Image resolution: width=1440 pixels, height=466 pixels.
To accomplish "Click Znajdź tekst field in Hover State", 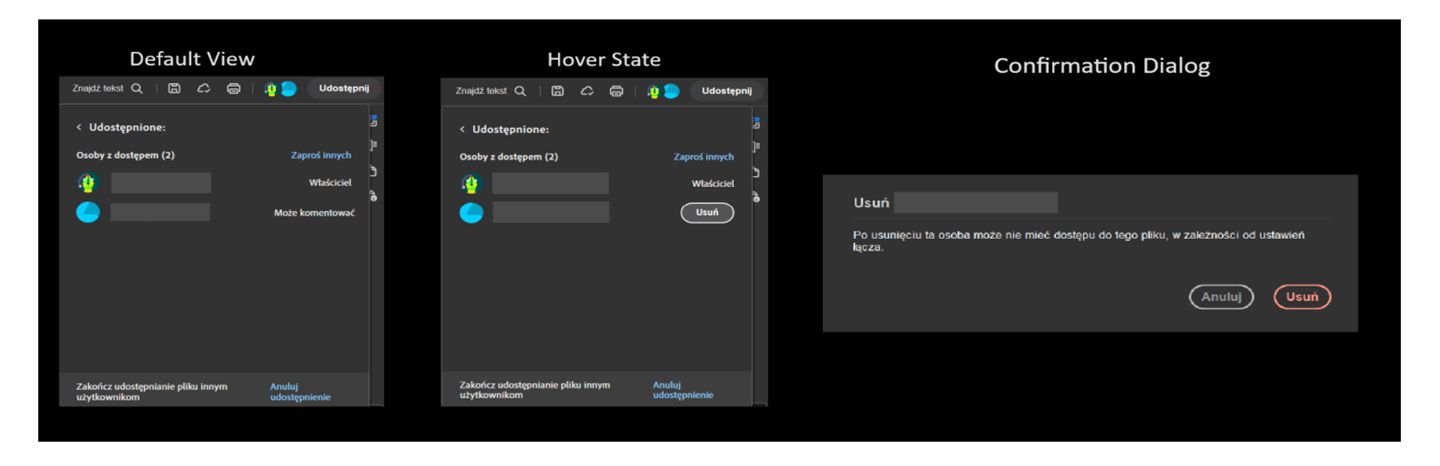I will click(482, 91).
